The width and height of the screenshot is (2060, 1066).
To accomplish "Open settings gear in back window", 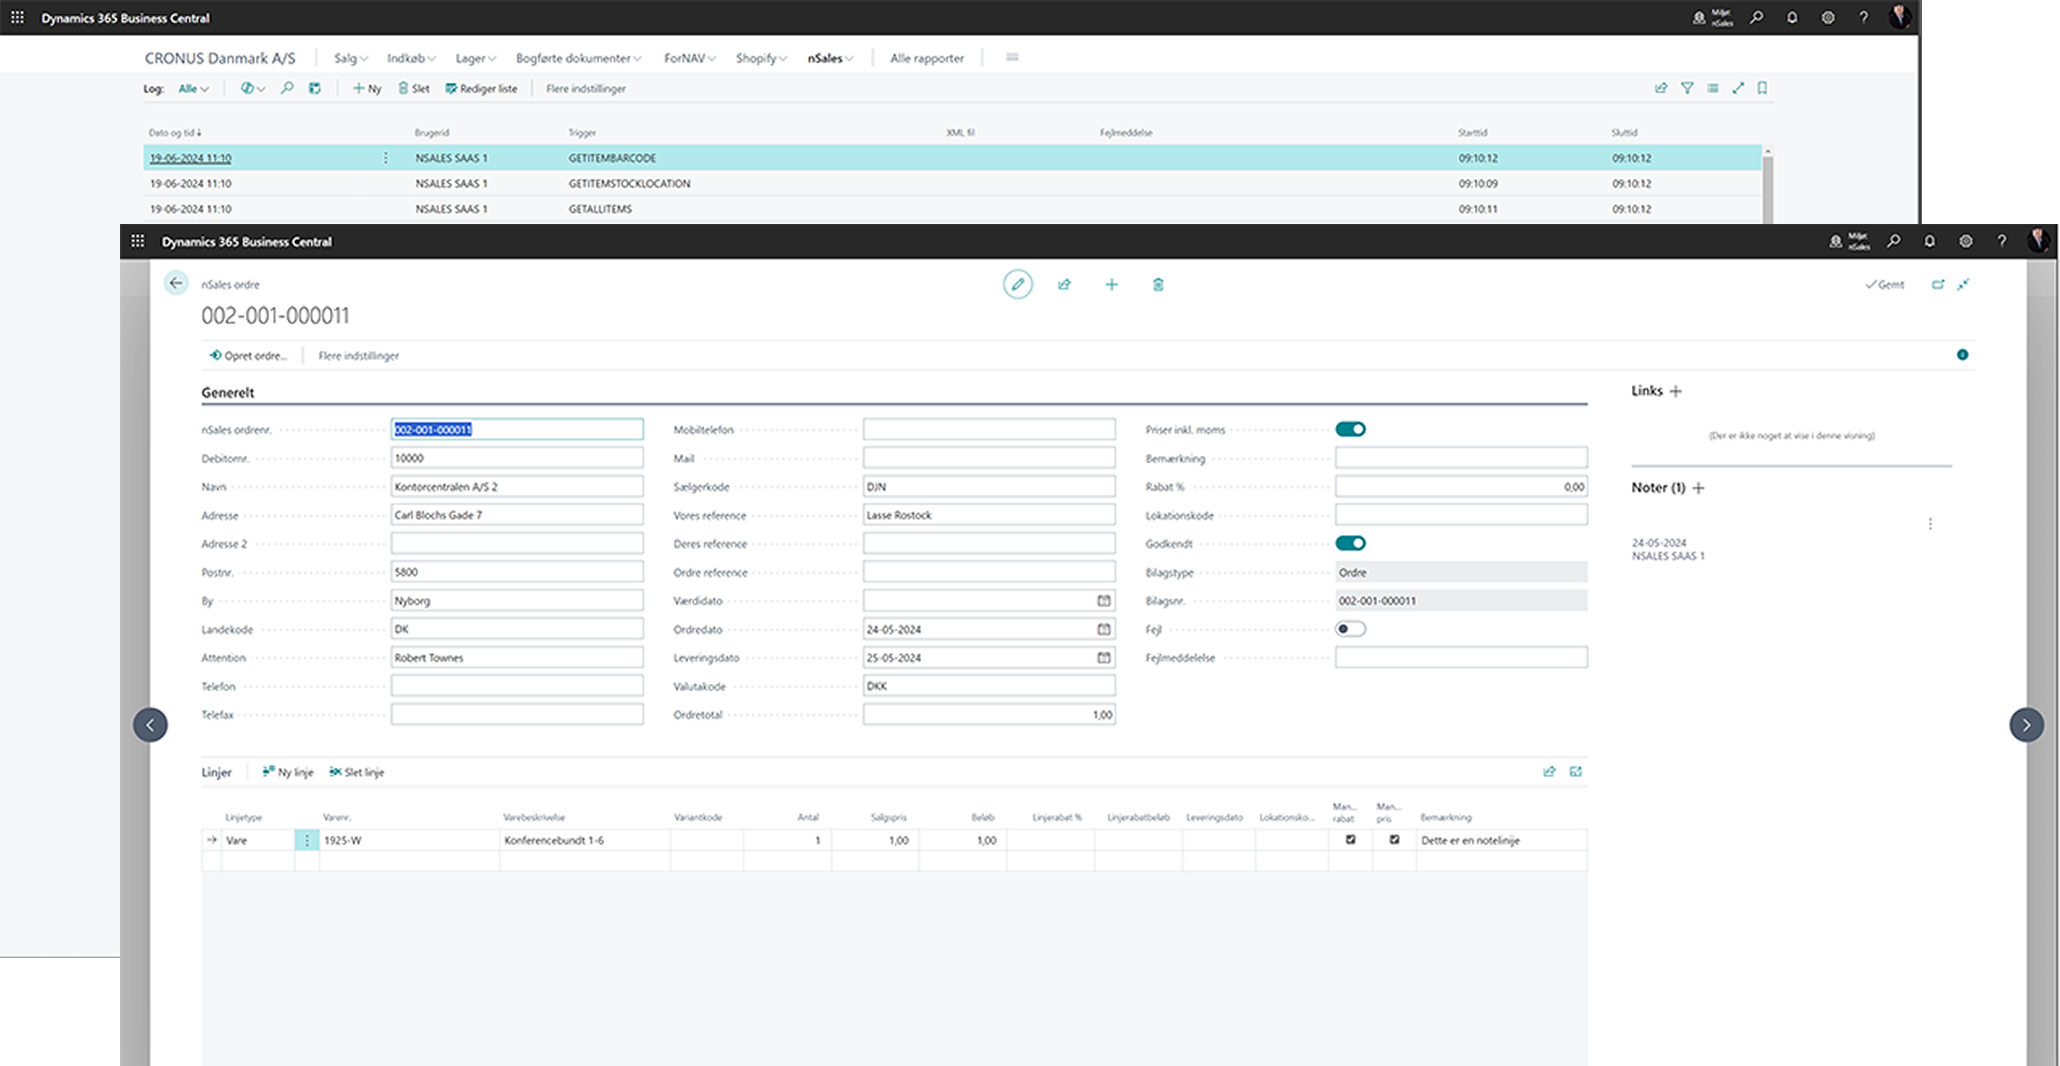I will point(1828,17).
